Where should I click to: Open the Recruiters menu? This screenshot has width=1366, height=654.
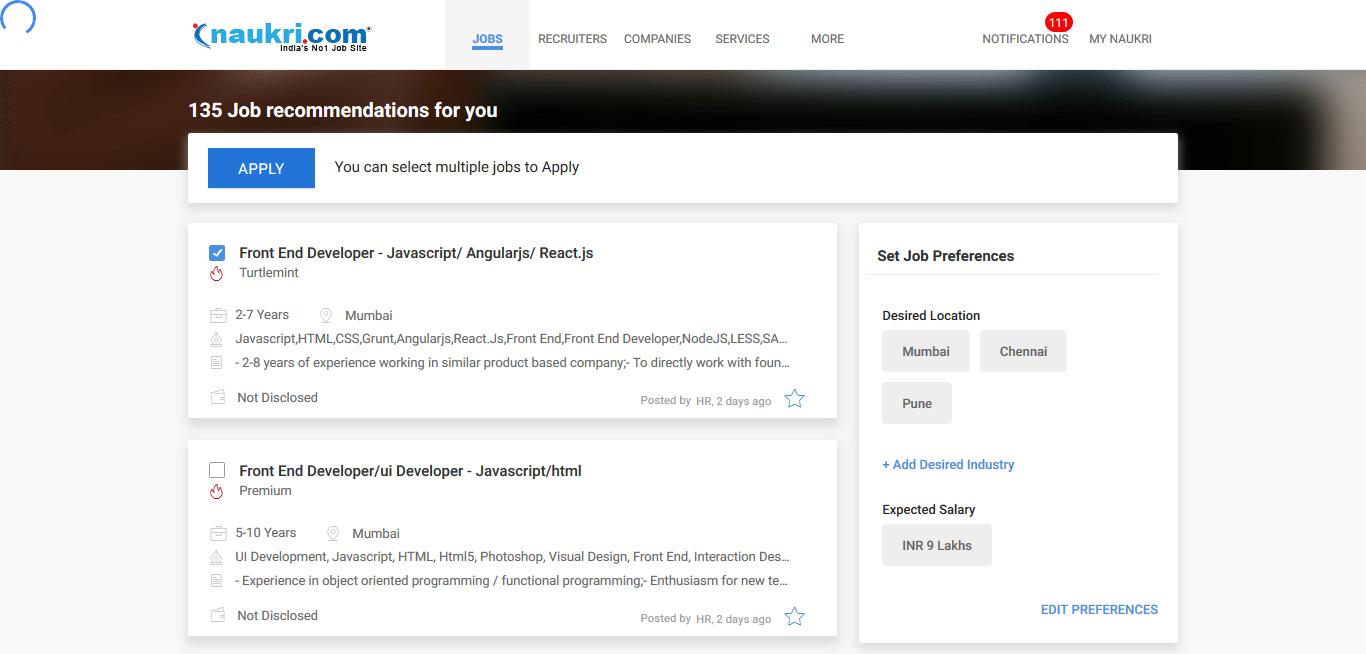572,39
